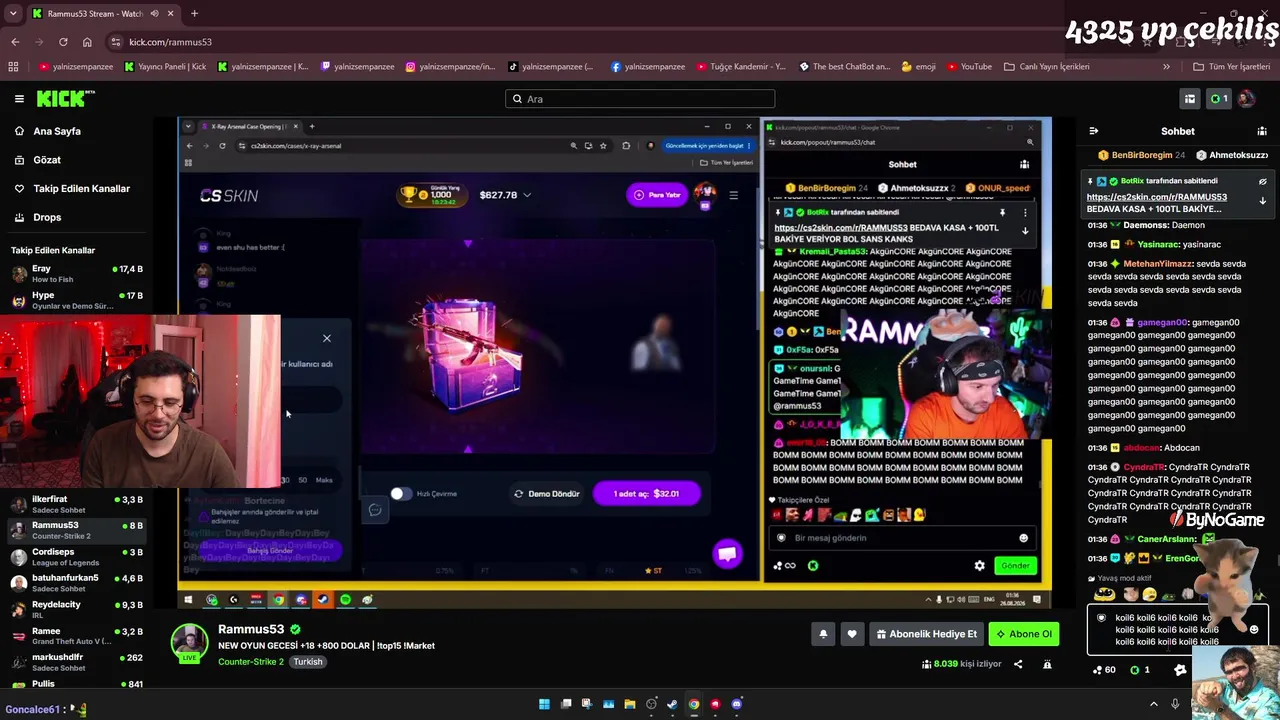Viewport: 1280px width, 720px height.
Task: Open Rammus53 channel avatar
Action: click(x=189, y=643)
